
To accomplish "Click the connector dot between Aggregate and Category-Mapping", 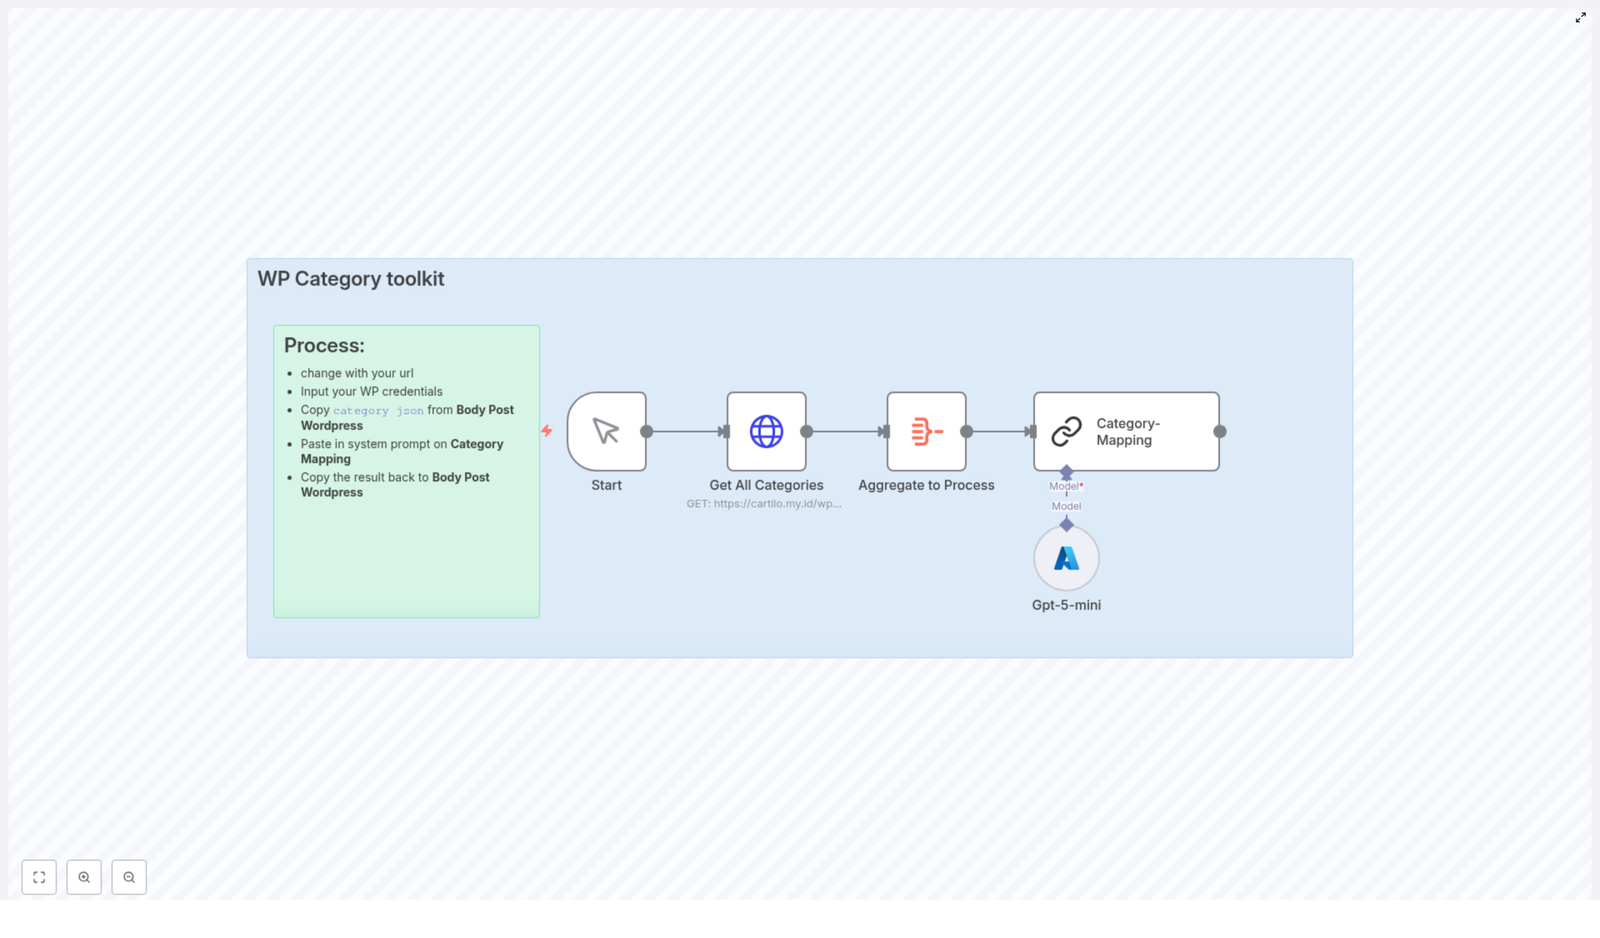I will coord(966,431).
